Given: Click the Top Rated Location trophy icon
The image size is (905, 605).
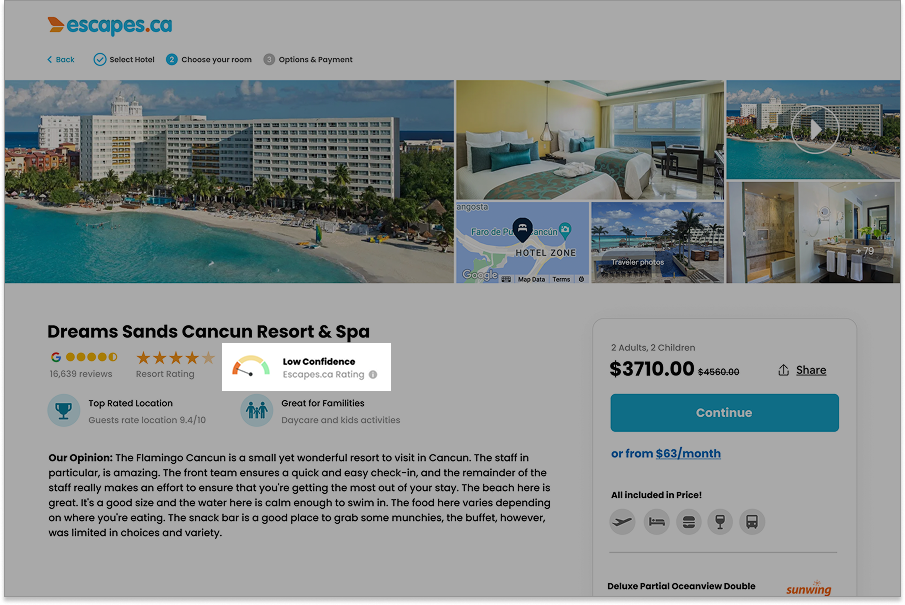Looking at the screenshot, I should (63, 410).
